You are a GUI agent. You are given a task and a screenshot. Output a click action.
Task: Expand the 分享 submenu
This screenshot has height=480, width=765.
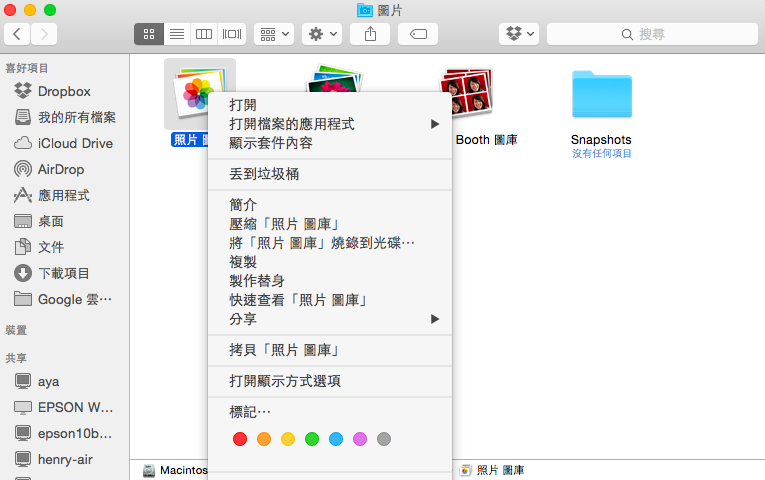tap(330, 319)
